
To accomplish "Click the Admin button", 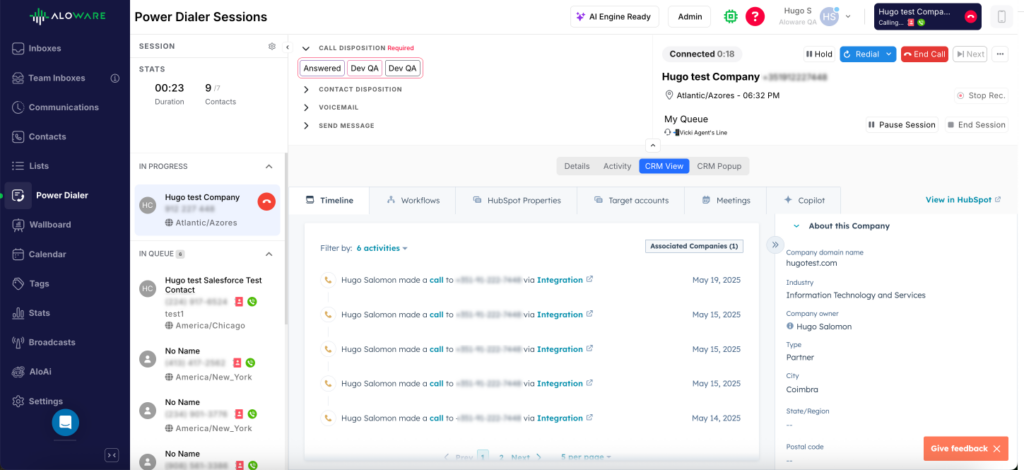I will click(x=689, y=17).
